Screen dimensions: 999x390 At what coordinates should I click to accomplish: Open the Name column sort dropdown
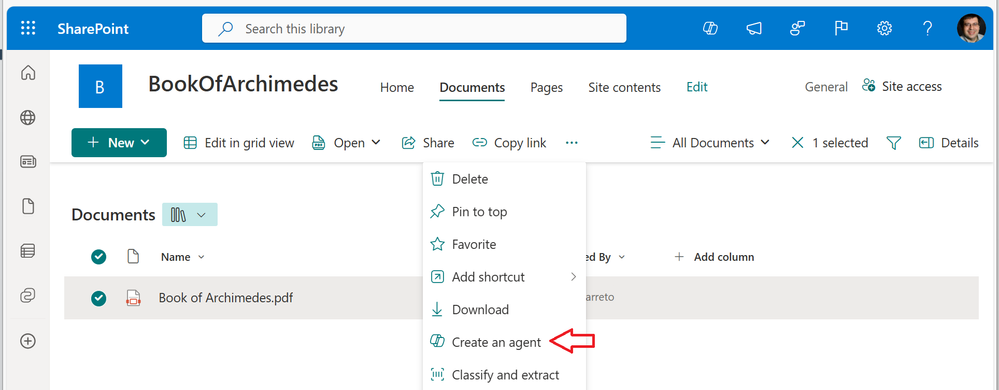[182, 257]
